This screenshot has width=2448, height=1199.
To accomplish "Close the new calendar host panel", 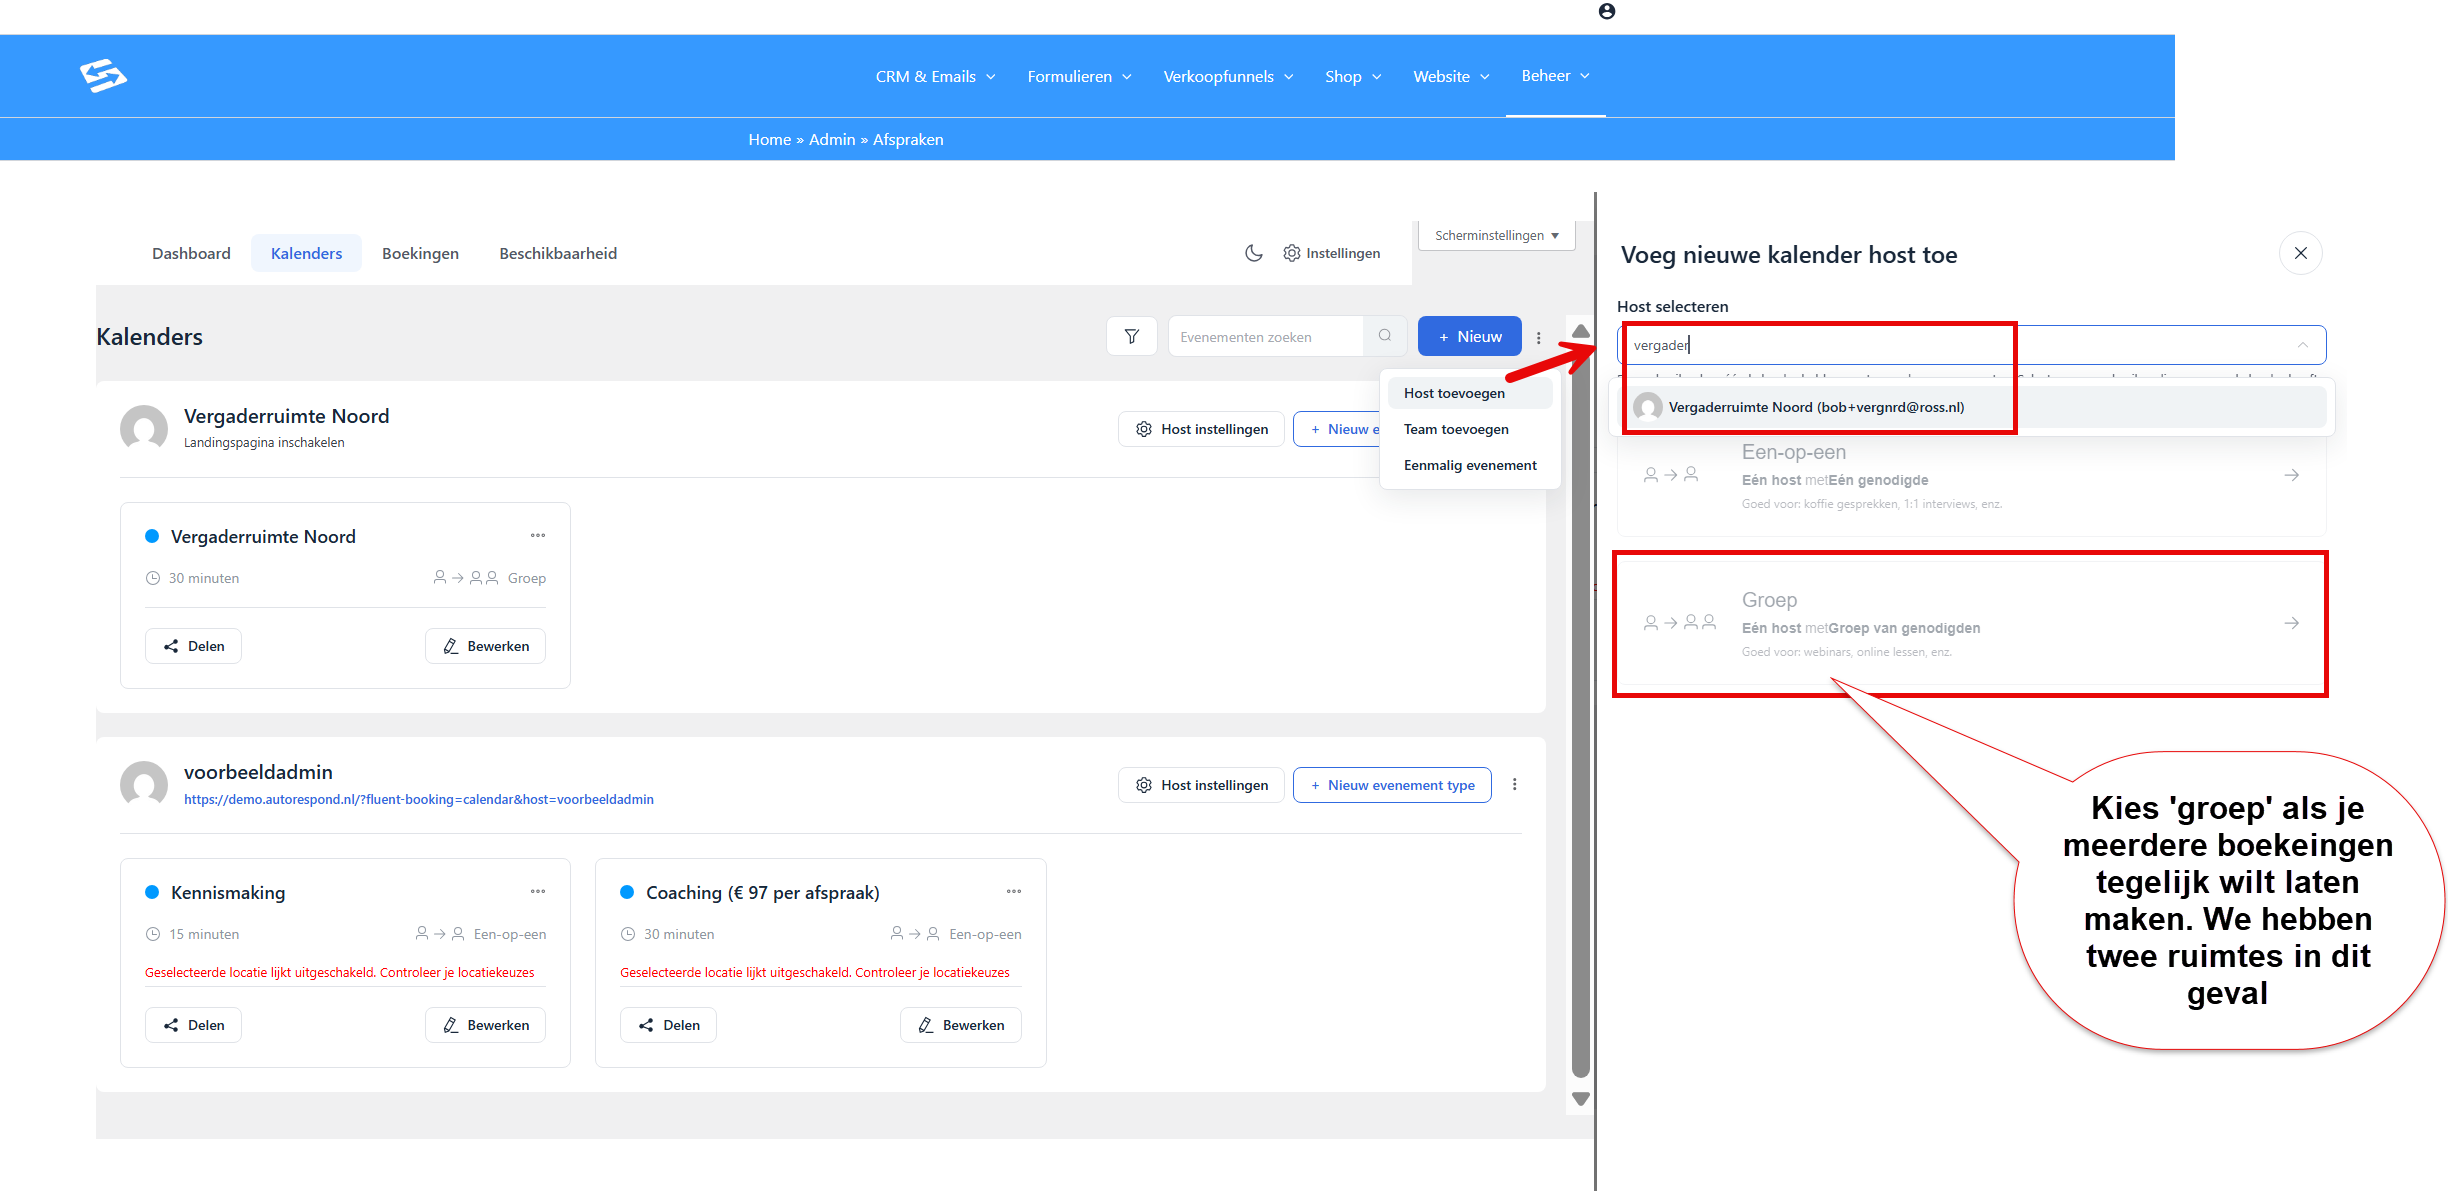I will tap(2300, 253).
